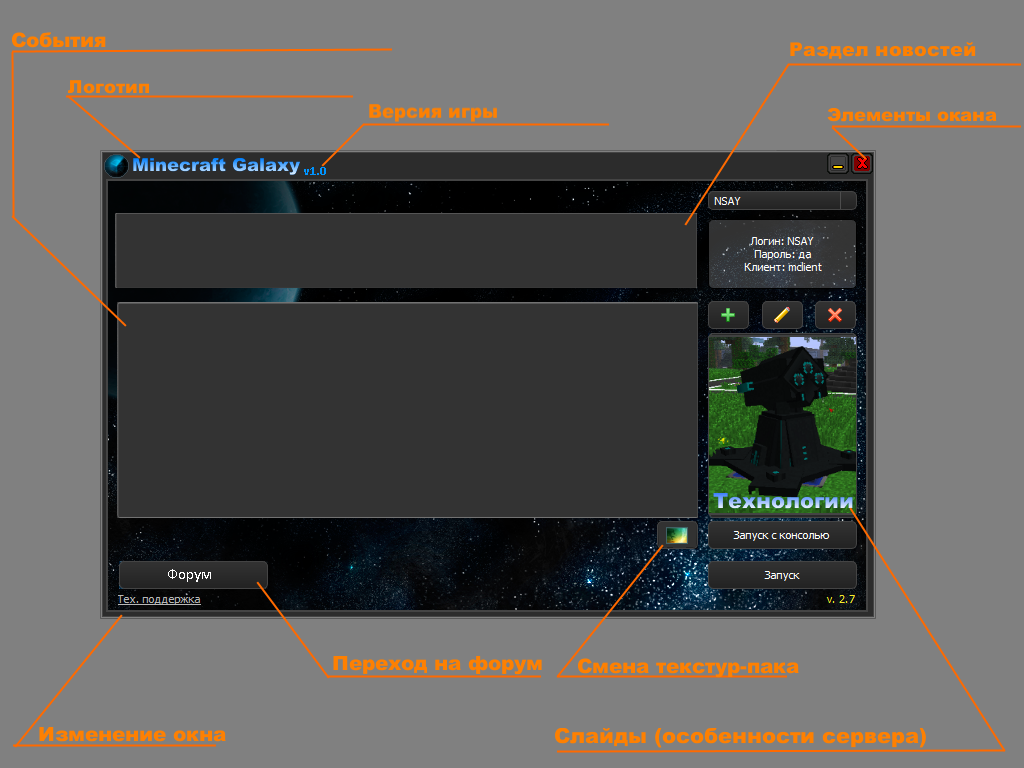The height and width of the screenshot is (768, 1024).
Task: Click the large events panel
Action: (x=408, y=410)
